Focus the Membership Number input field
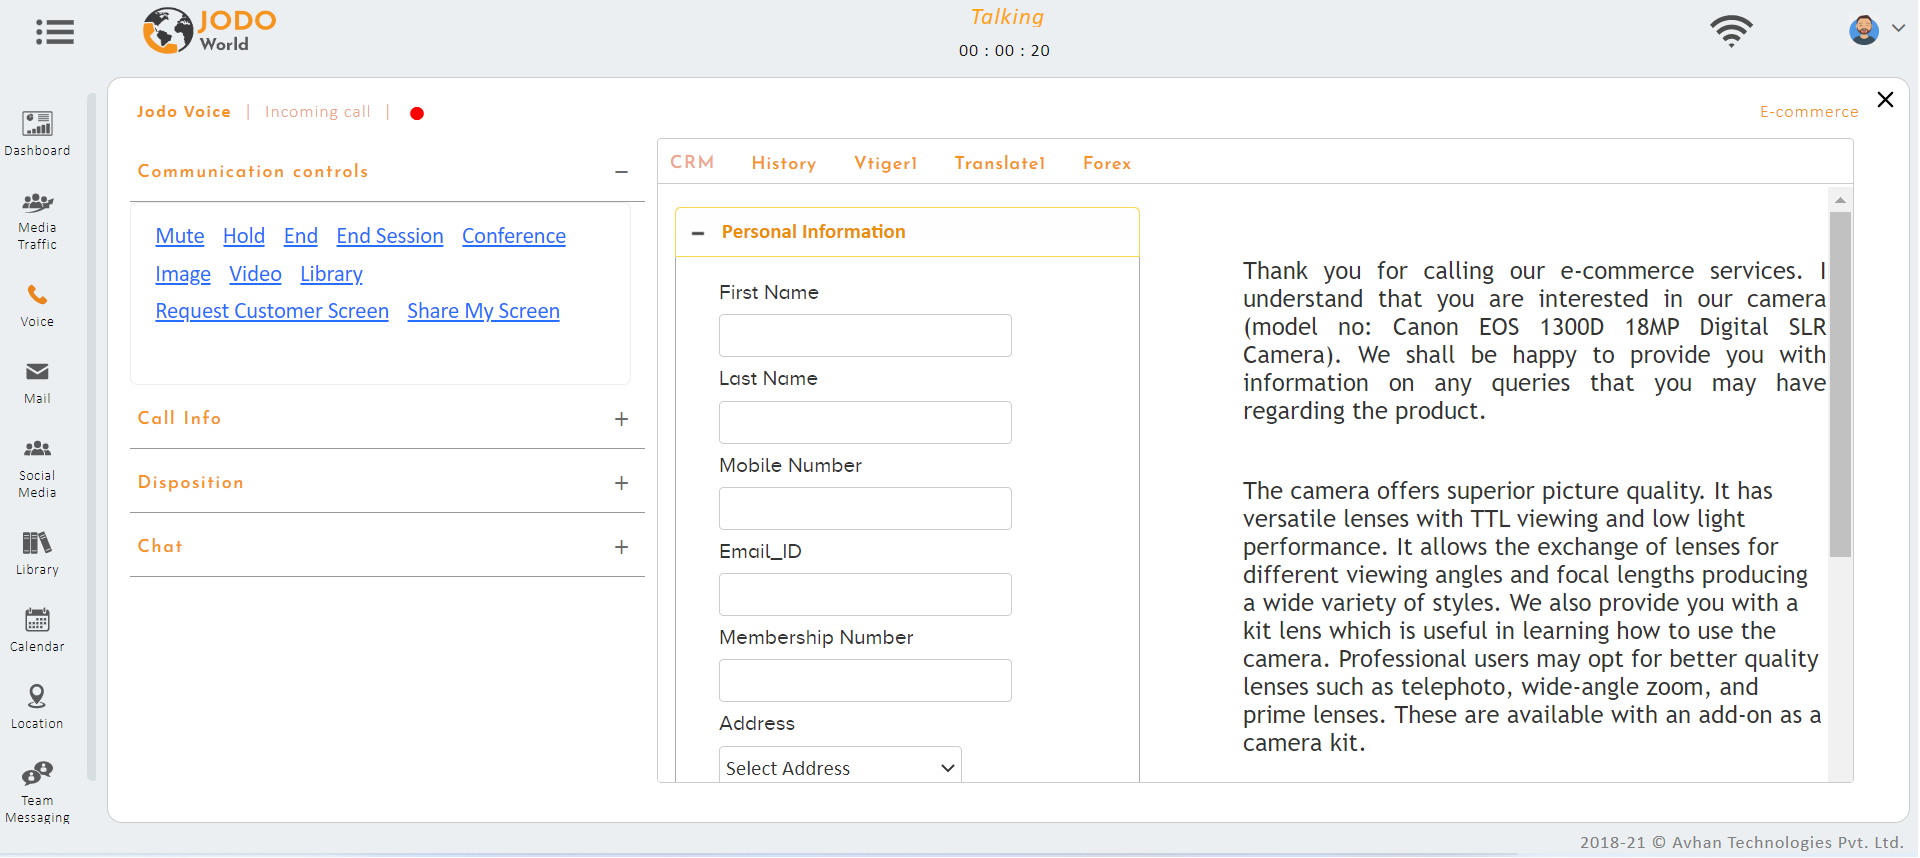 click(865, 680)
